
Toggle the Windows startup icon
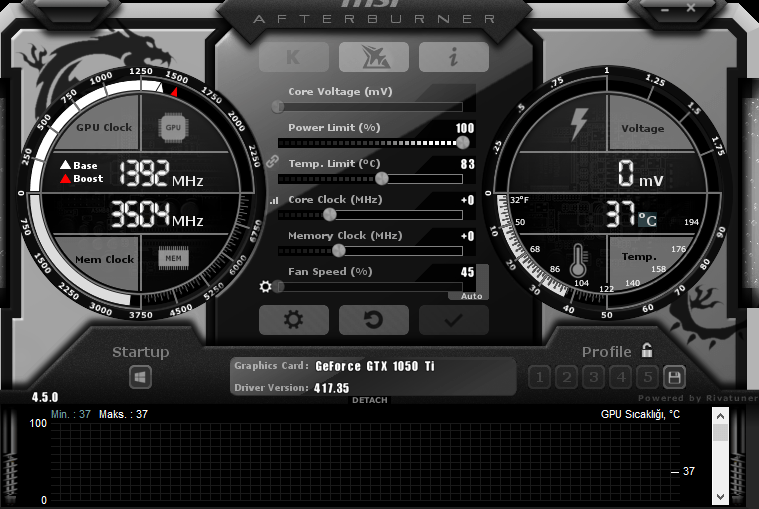pos(140,377)
